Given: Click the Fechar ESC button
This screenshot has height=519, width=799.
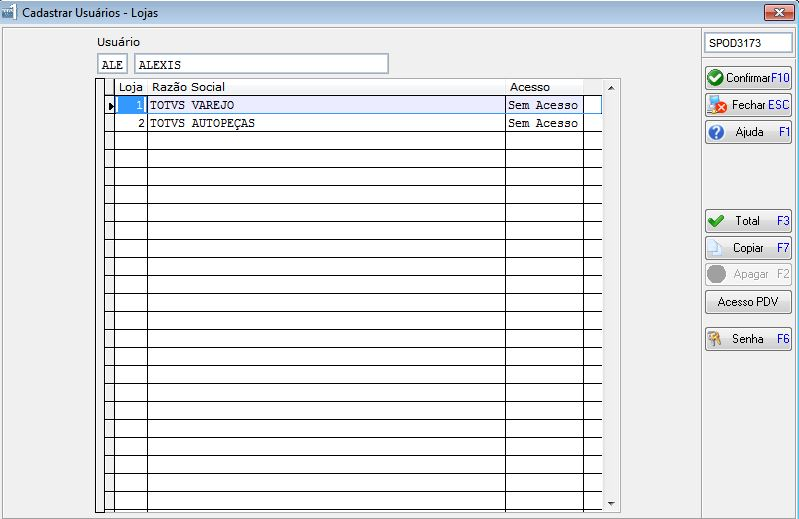Looking at the screenshot, I should tap(748, 105).
